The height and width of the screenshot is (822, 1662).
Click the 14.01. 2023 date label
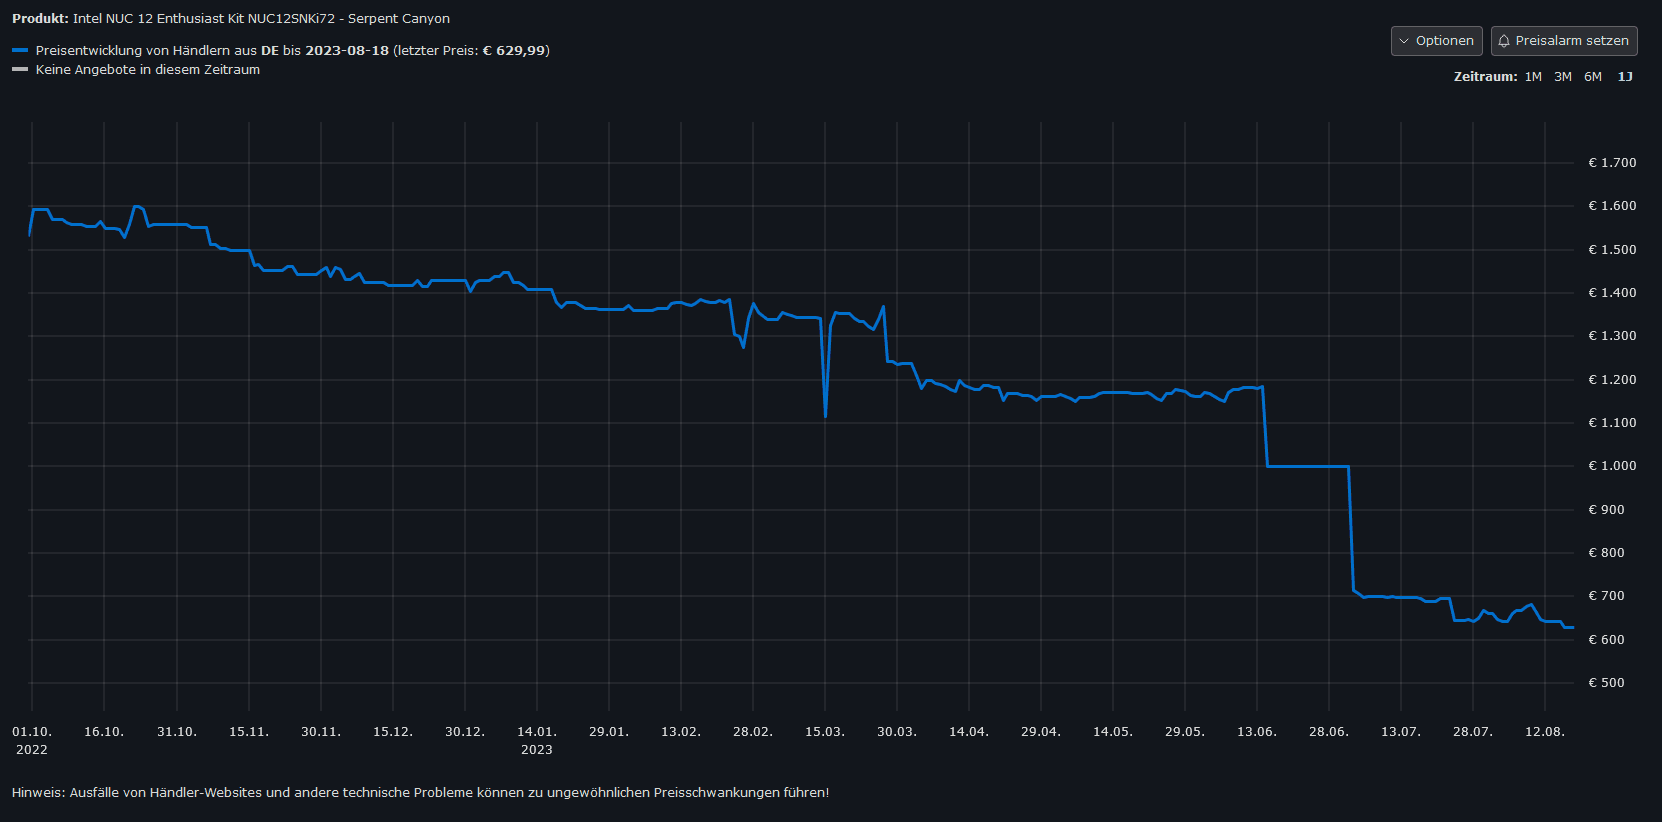click(x=537, y=741)
